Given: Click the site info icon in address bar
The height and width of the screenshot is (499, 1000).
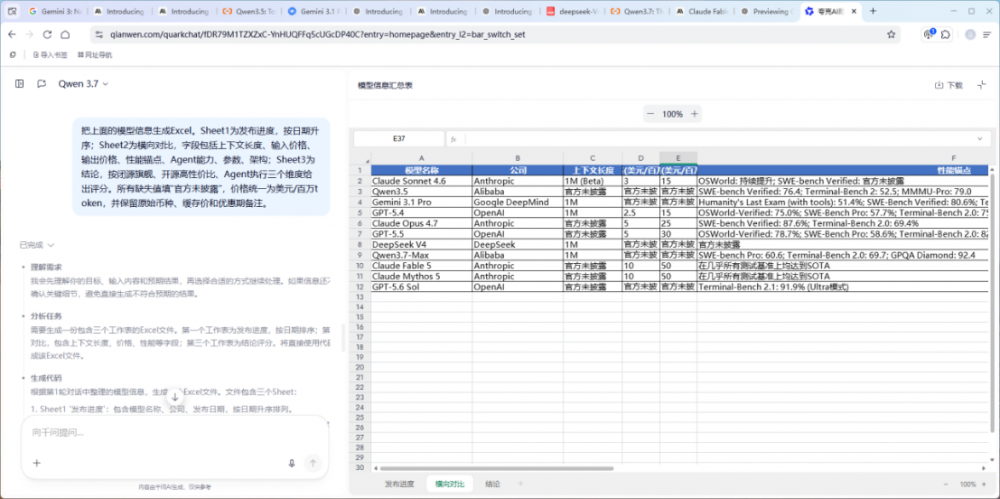Looking at the screenshot, I should [98, 34].
